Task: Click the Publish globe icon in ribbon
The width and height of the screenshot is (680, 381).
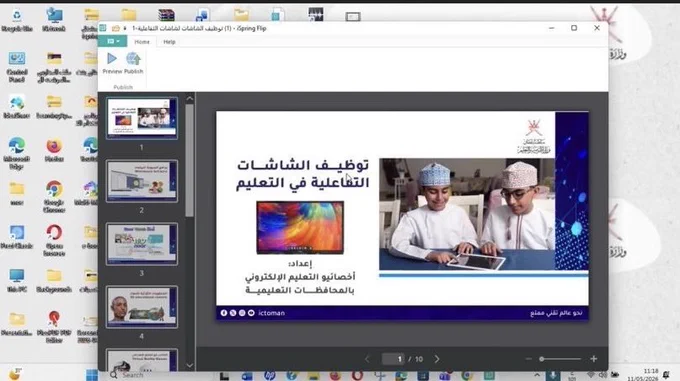Action: click(x=133, y=59)
